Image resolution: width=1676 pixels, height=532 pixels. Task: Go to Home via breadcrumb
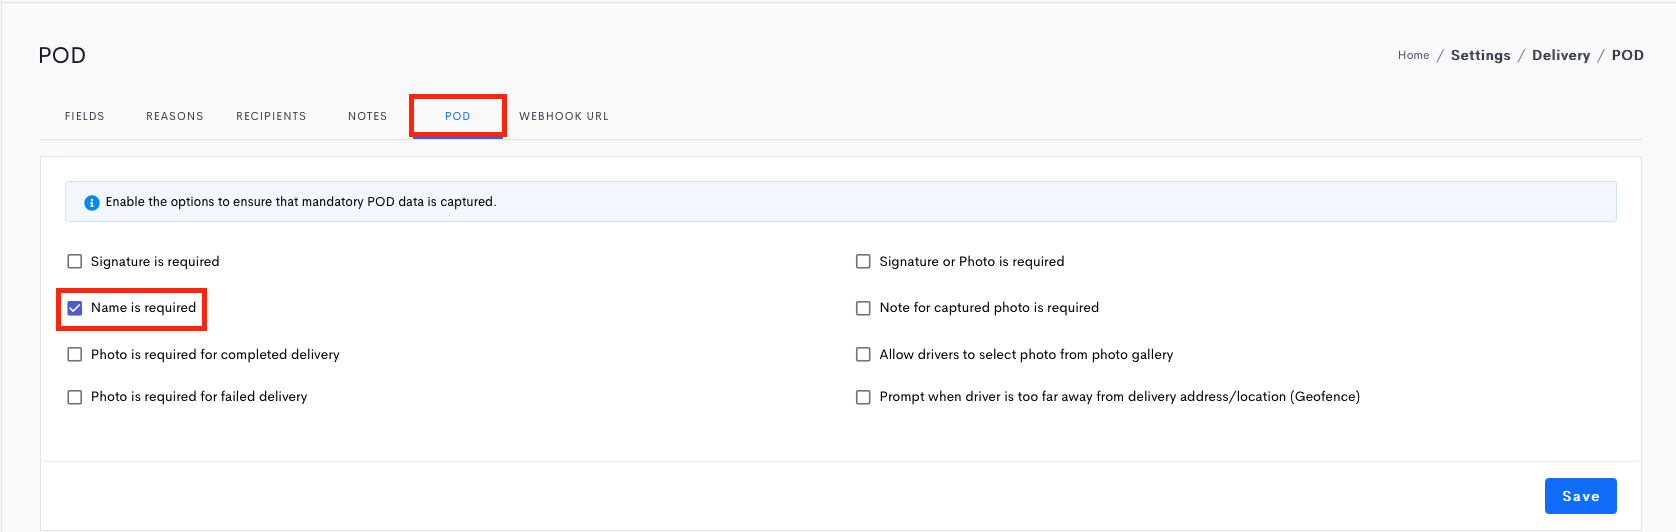coord(1413,56)
